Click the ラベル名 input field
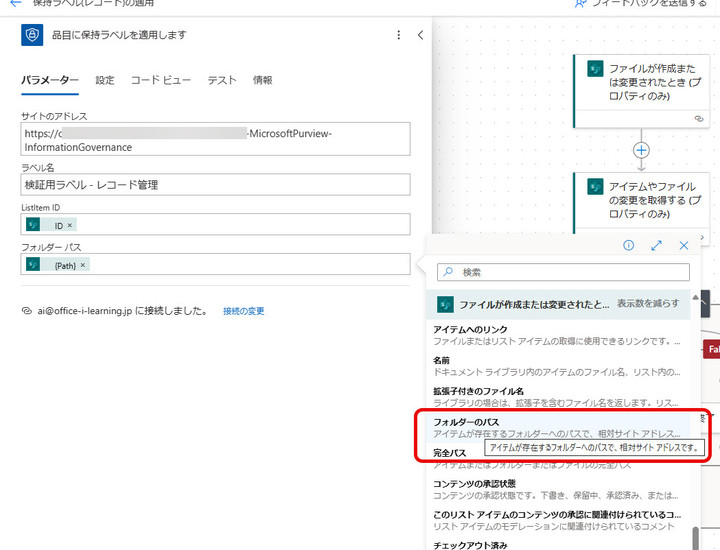 pyautogui.click(x=215, y=185)
